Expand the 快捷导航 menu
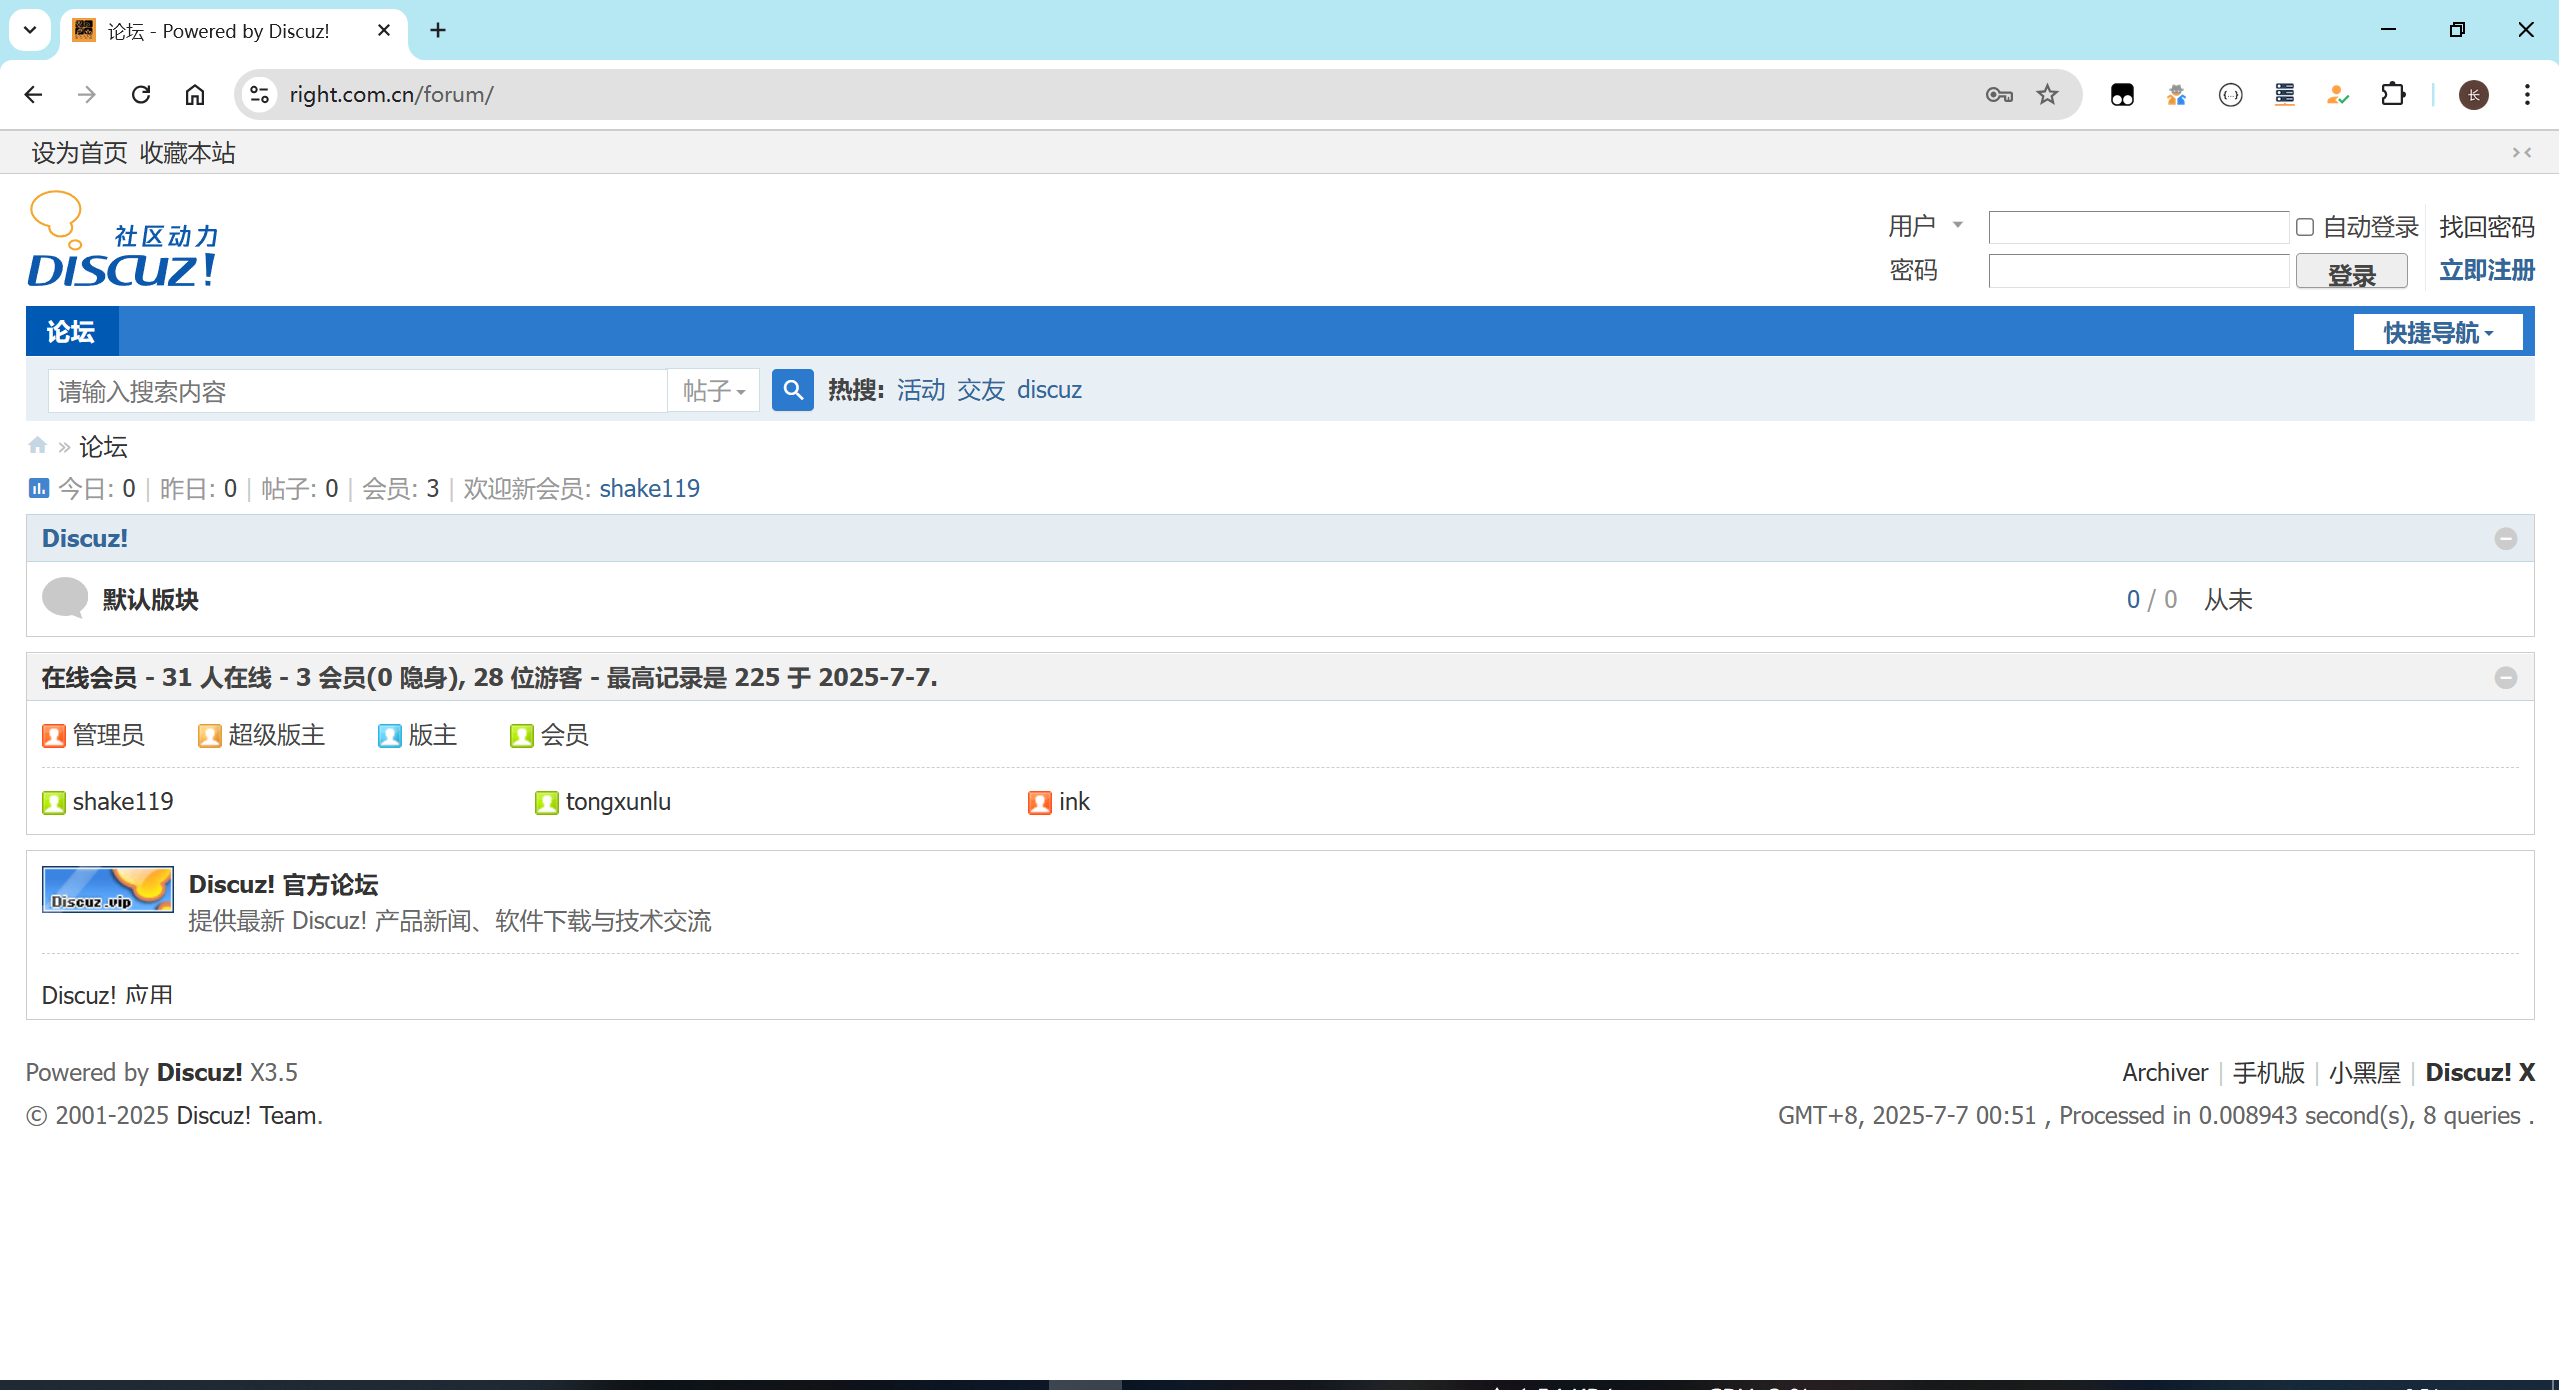This screenshot has width=2559, height=1390. click(x=2437, y=332)
